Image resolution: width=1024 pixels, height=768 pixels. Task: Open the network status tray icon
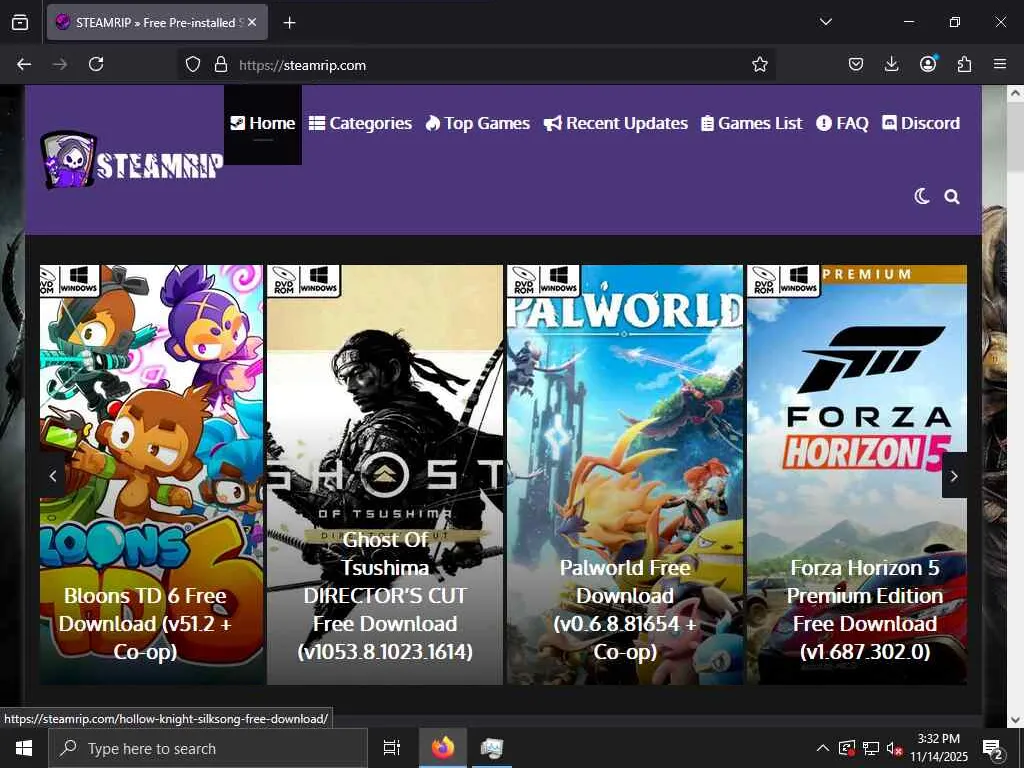[871, 748]
